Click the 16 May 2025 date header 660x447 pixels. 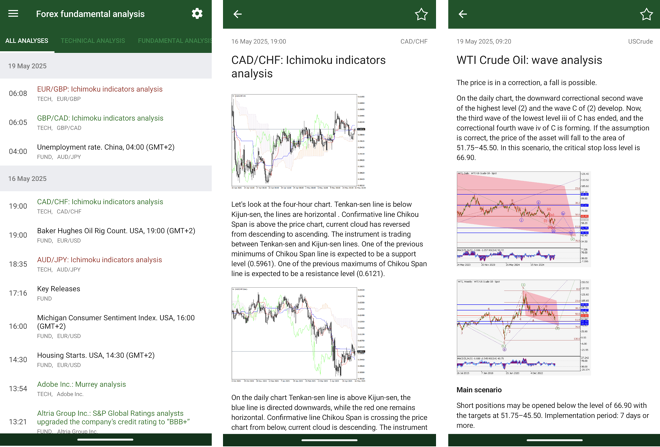pos(106,179)
